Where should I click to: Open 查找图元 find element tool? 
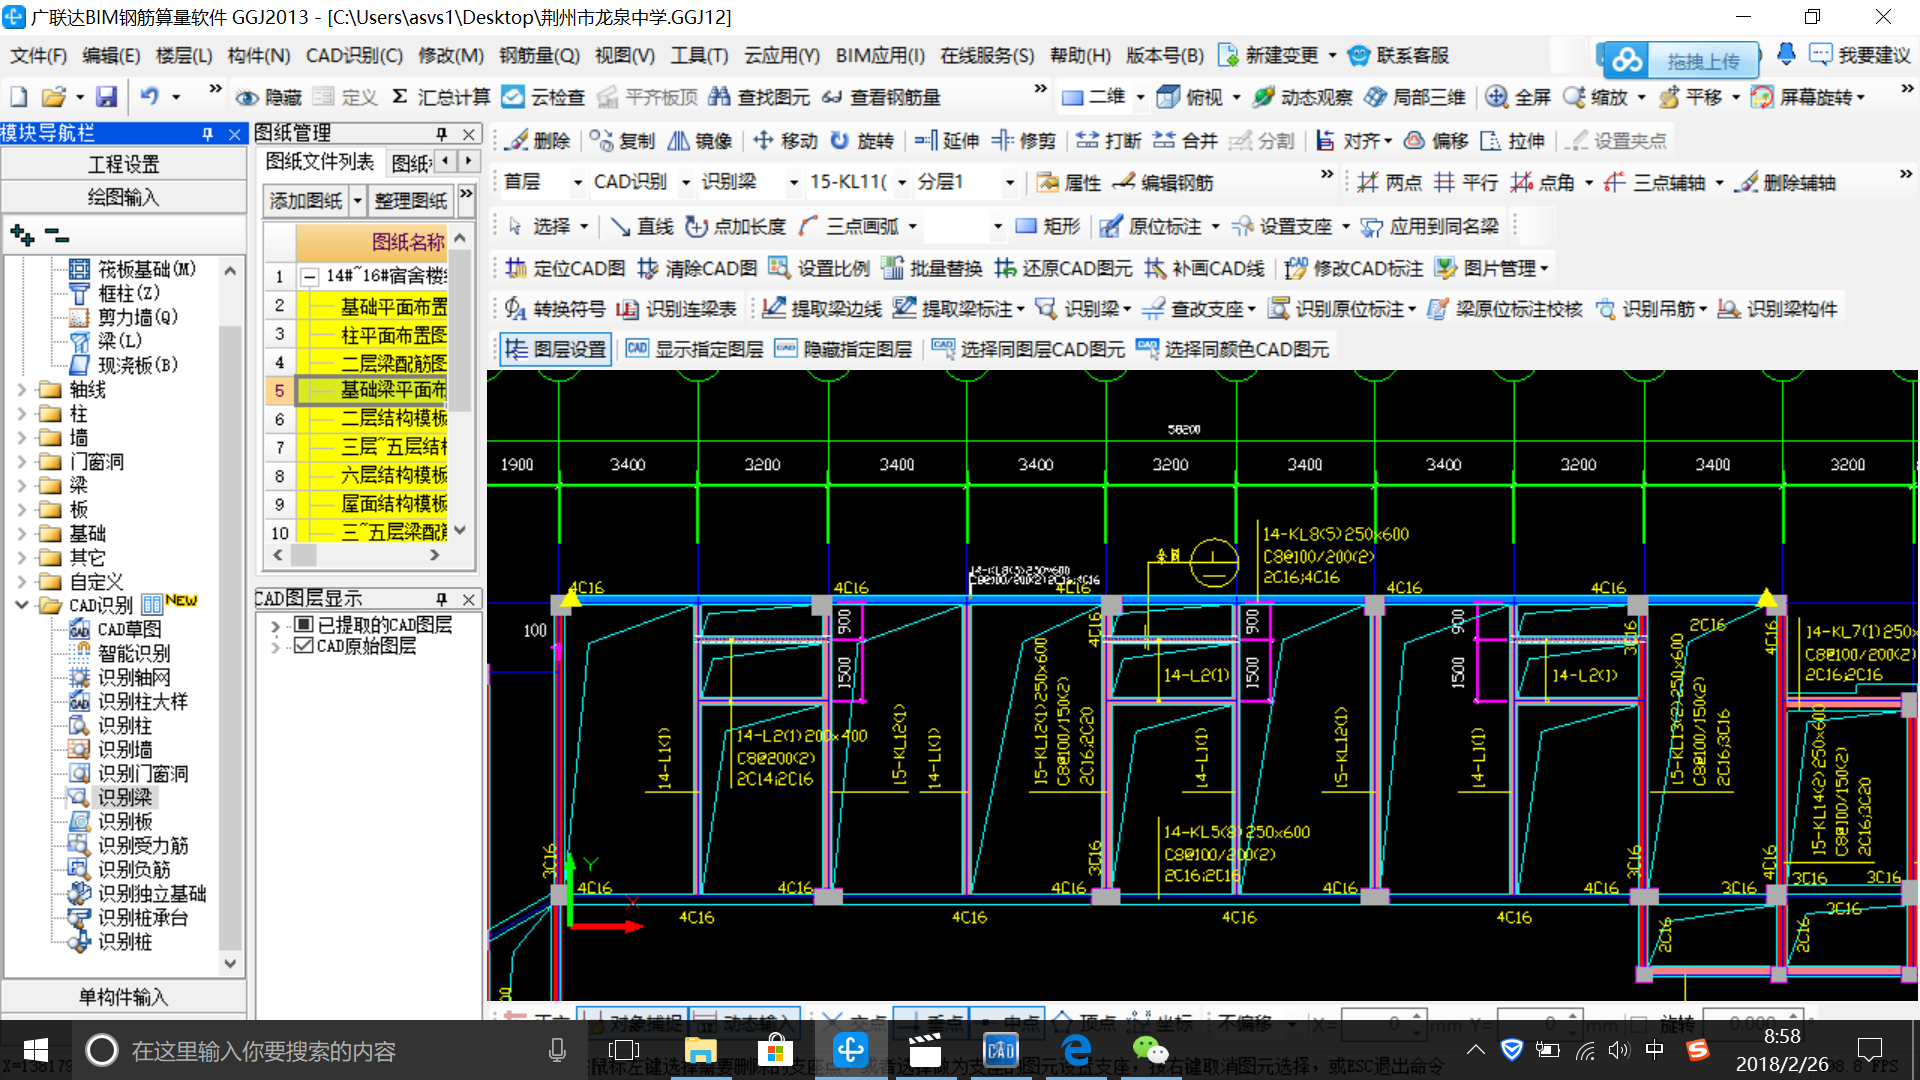pos(759,97)
